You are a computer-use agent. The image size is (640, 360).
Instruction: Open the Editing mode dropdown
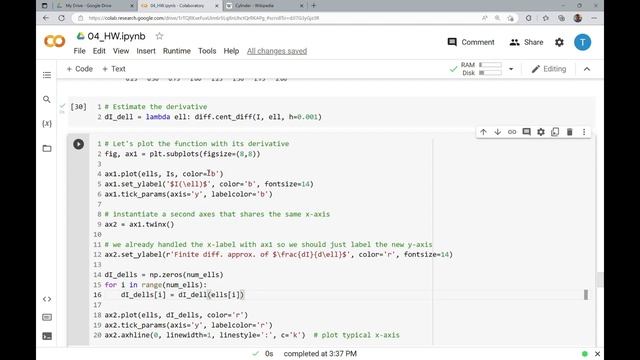pyautogui.click(x=549, y=69)
